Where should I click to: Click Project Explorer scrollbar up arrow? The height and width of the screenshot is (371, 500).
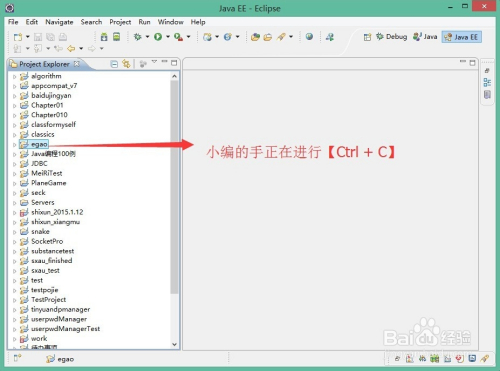pyautogui.click(x=174, y=76)
